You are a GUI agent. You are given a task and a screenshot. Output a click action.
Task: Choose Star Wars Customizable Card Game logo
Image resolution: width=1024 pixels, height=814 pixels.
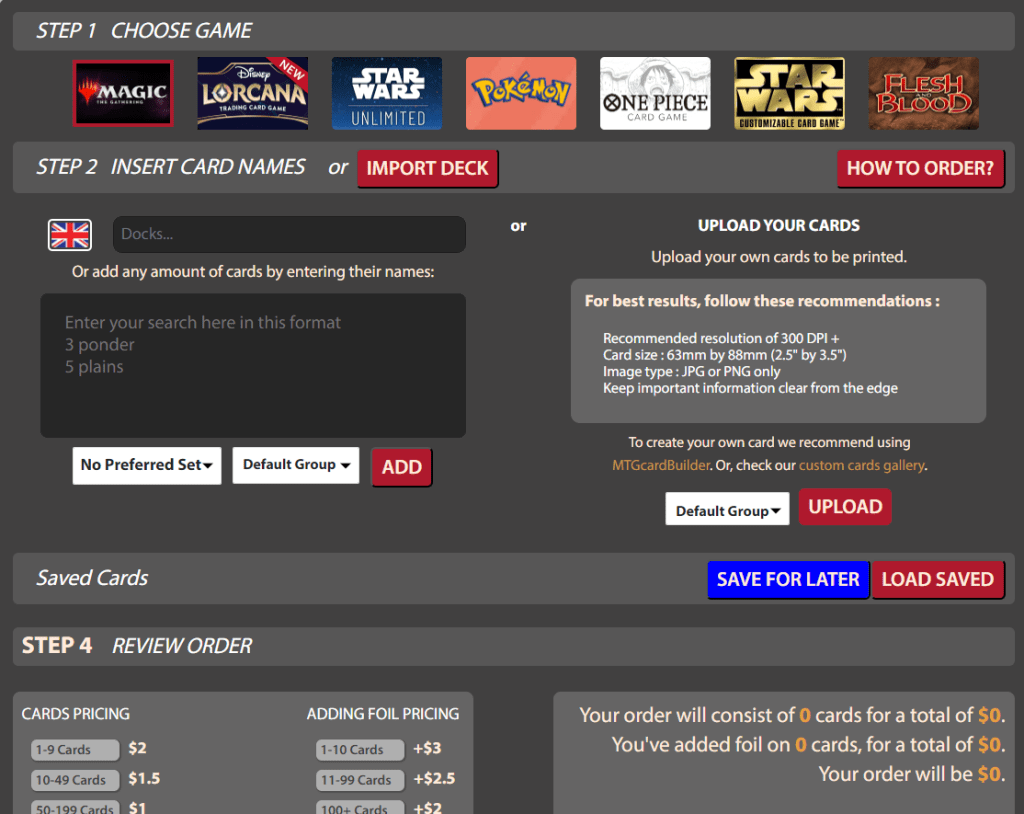click(x=789, y=93)
